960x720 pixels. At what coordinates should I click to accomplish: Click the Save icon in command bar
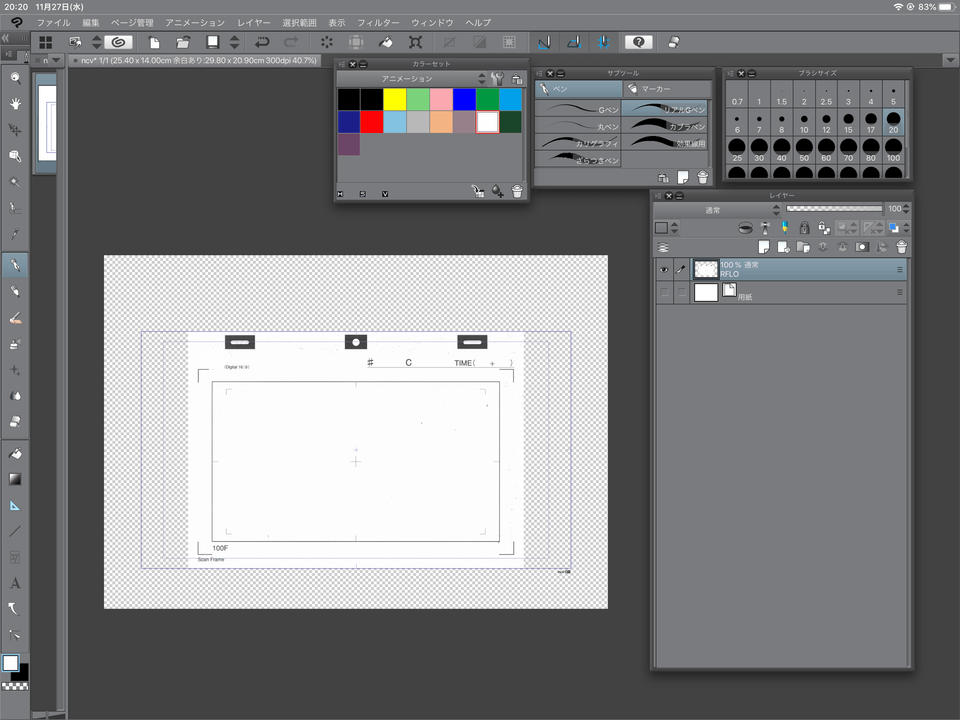pyautogui.click(x=212, y=42)
